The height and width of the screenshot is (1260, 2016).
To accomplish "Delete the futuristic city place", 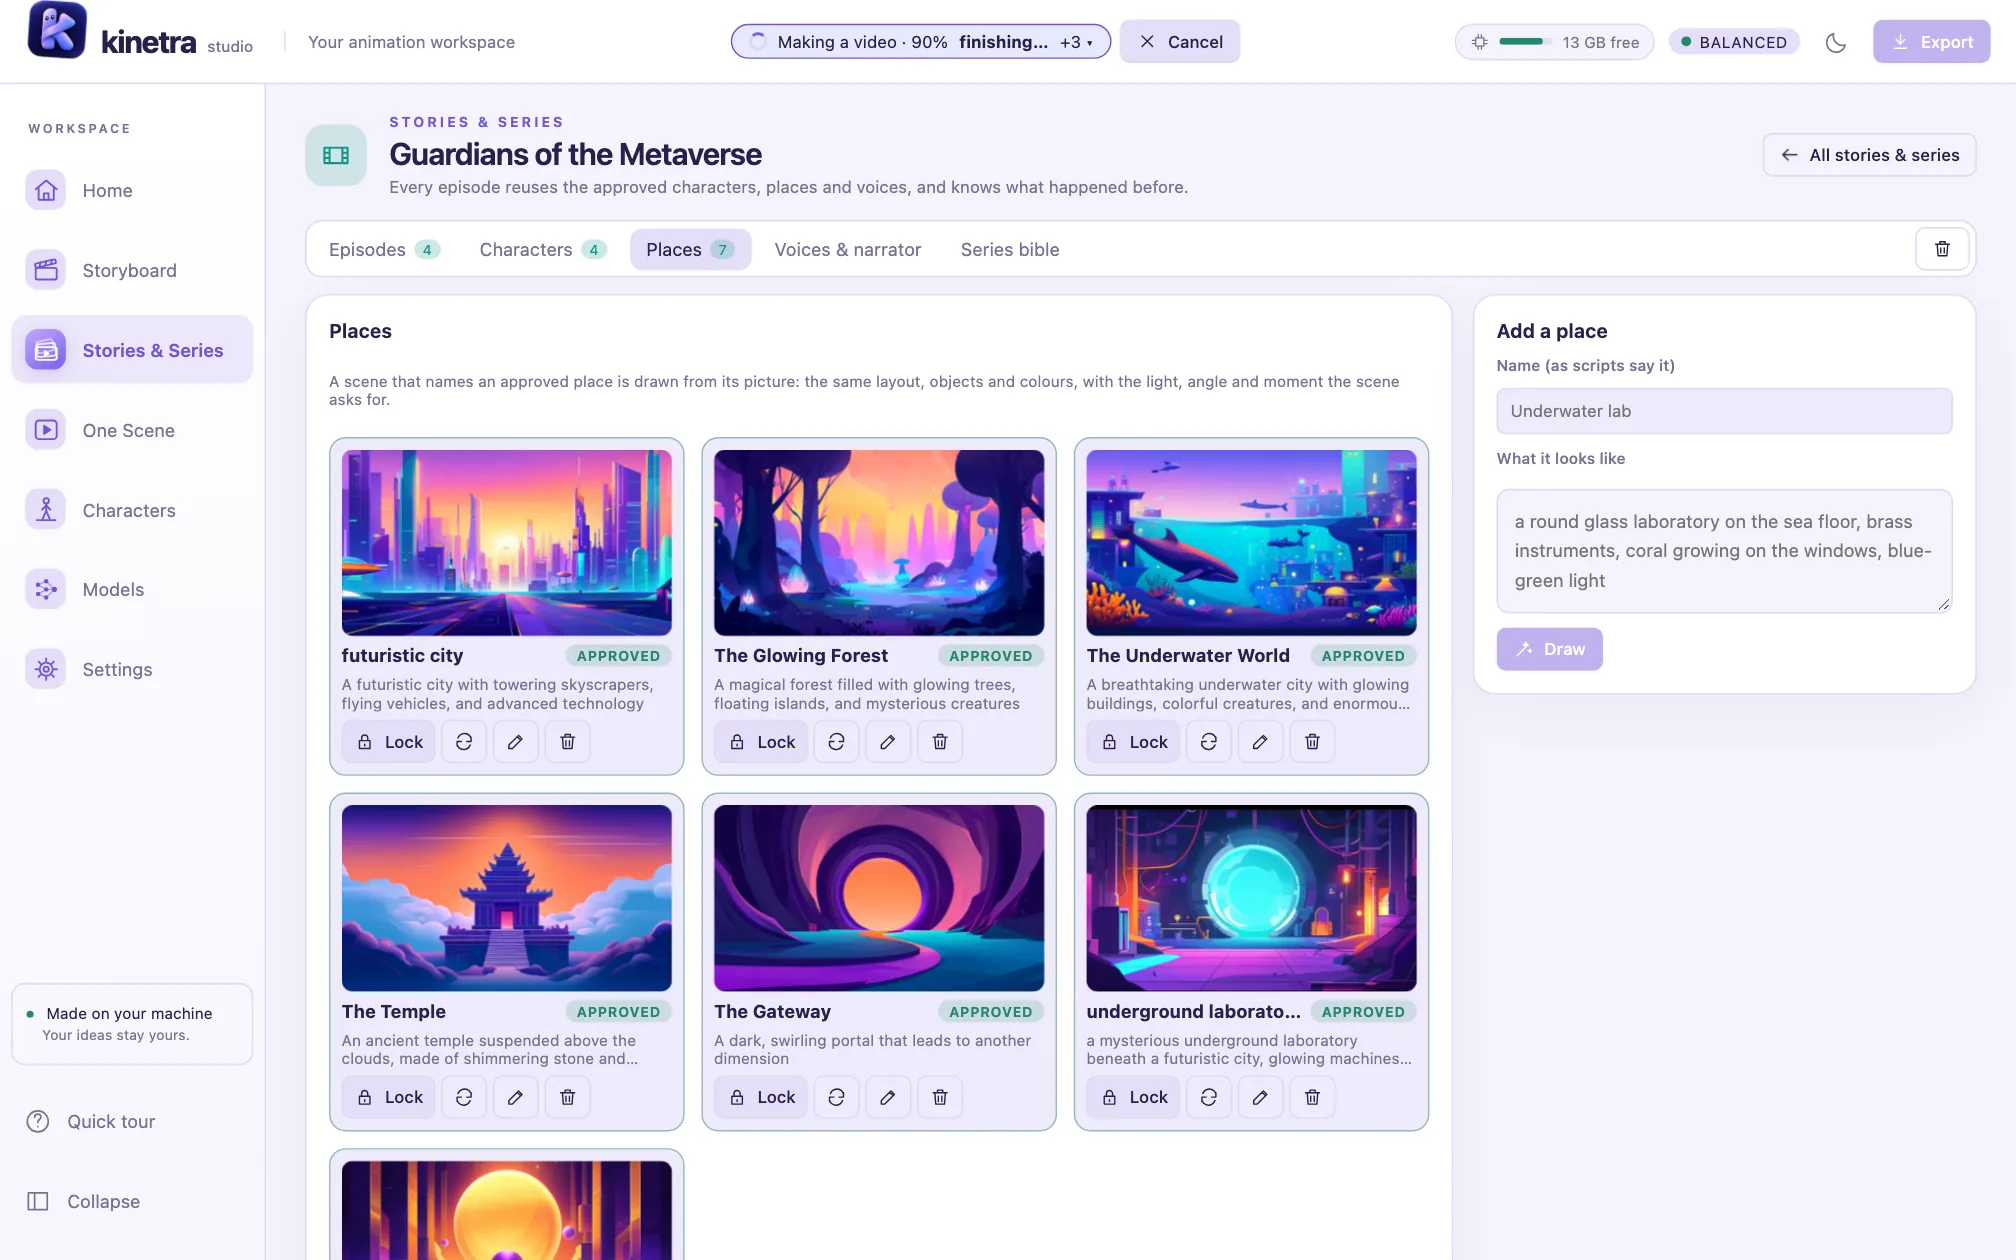I will pos(567,742).
